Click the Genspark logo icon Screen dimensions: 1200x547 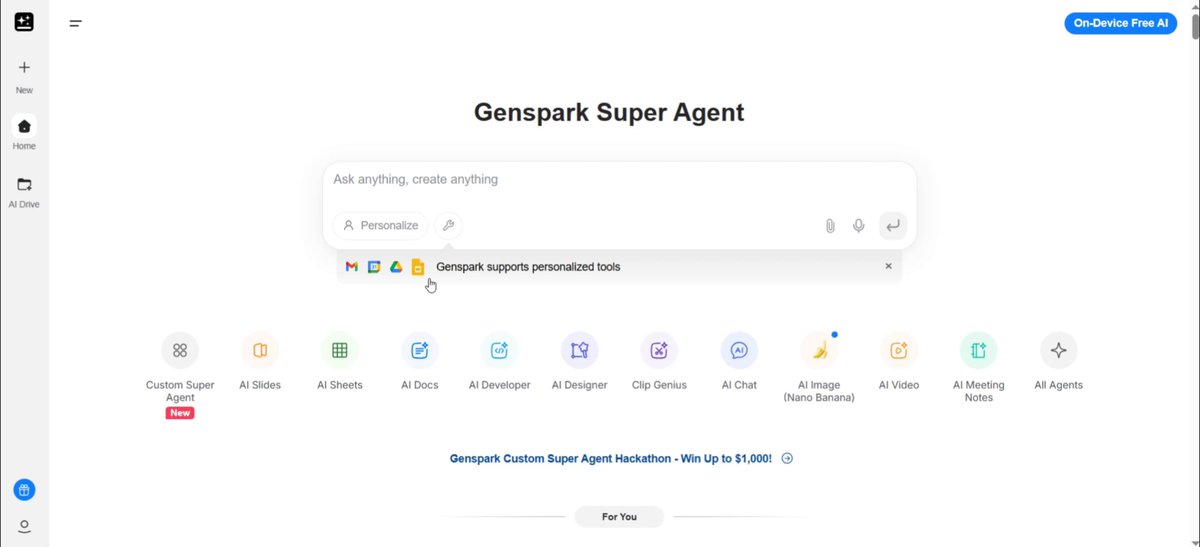point(24,22)
